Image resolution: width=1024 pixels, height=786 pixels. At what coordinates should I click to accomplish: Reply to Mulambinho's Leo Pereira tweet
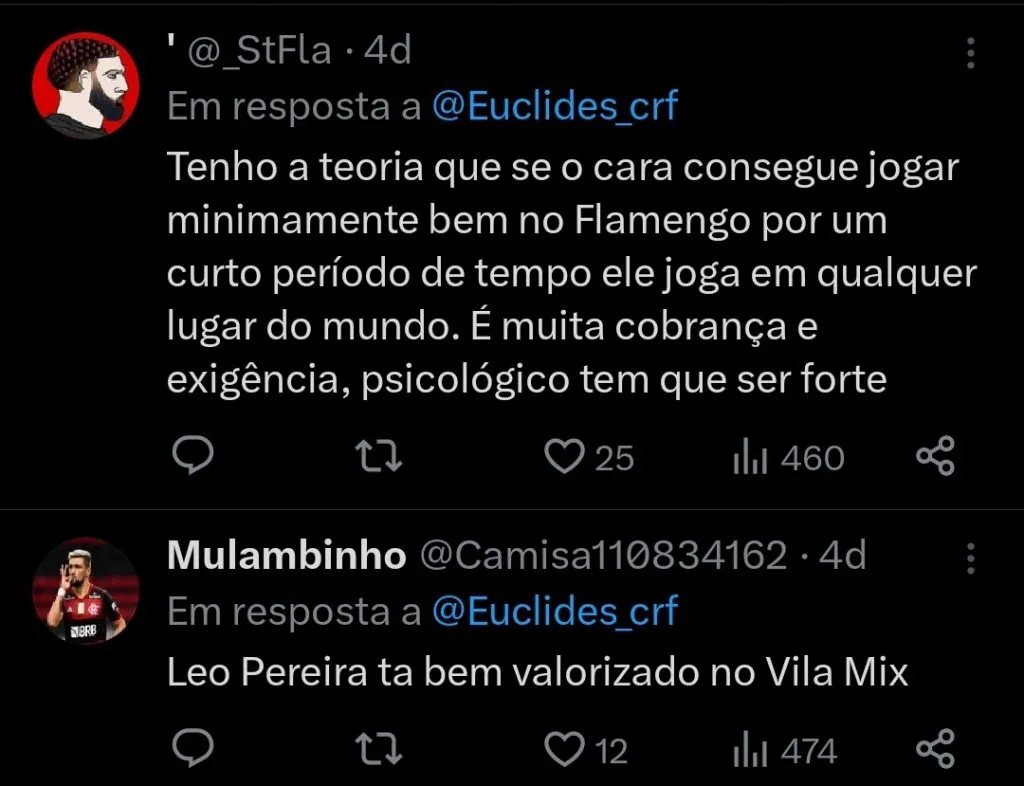click(x=193, y=747)
